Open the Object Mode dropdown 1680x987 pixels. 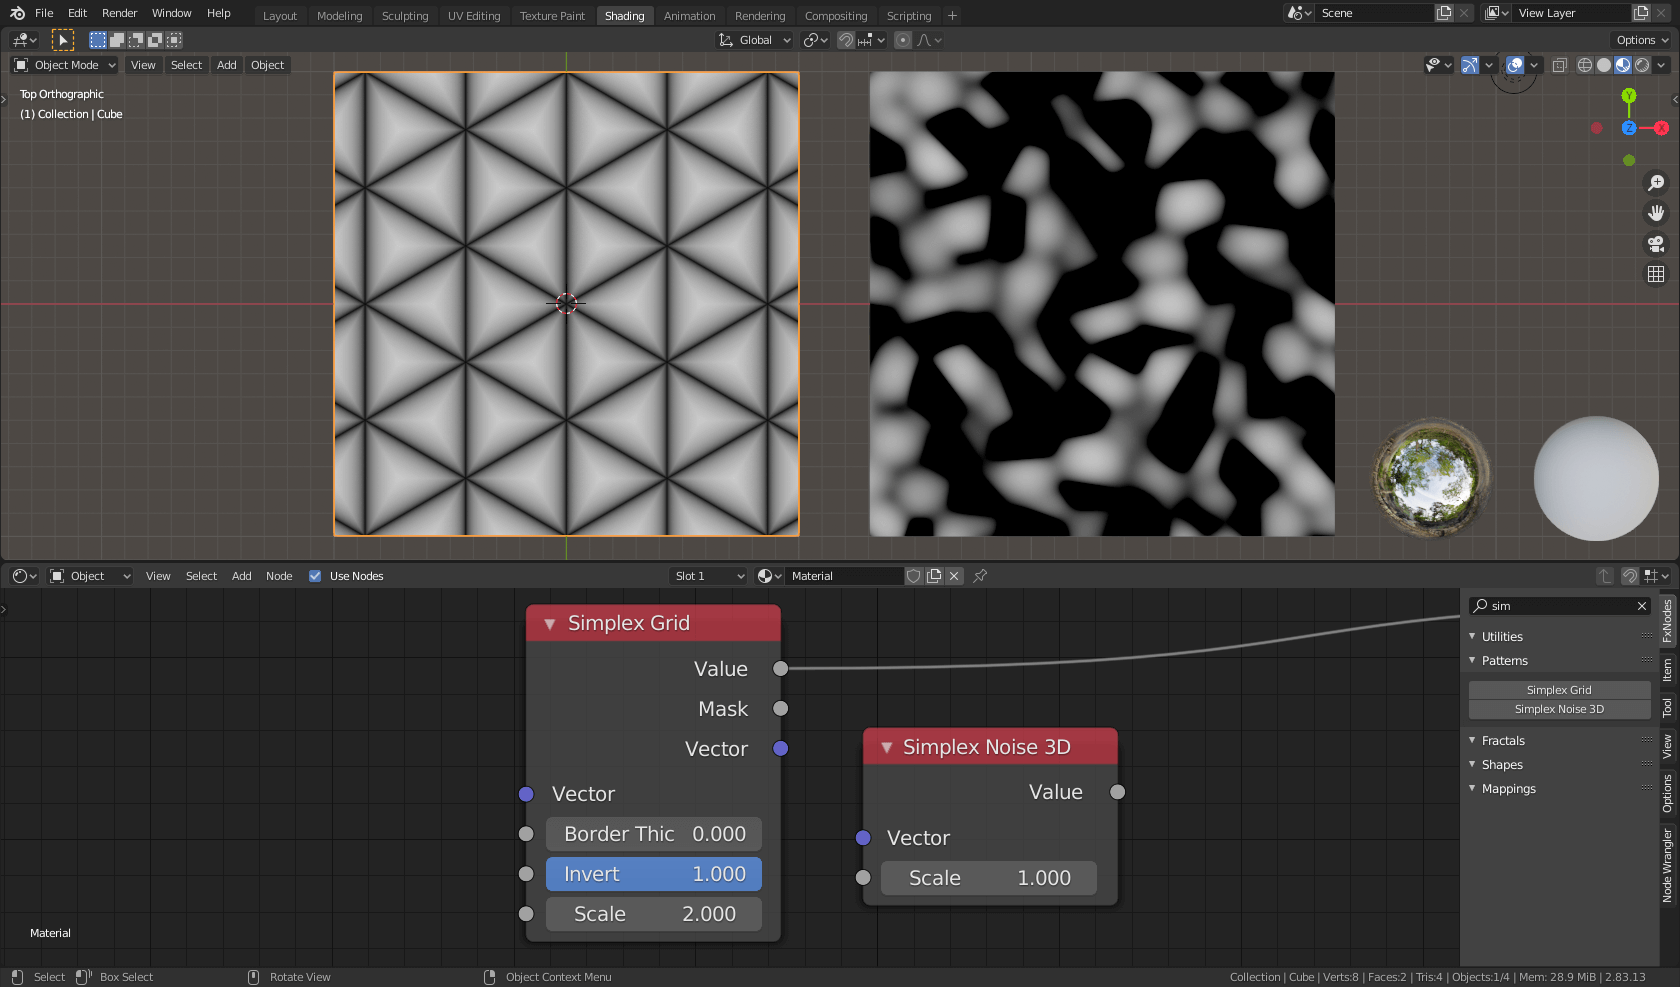pyautogui.click(x=64, y=65)
